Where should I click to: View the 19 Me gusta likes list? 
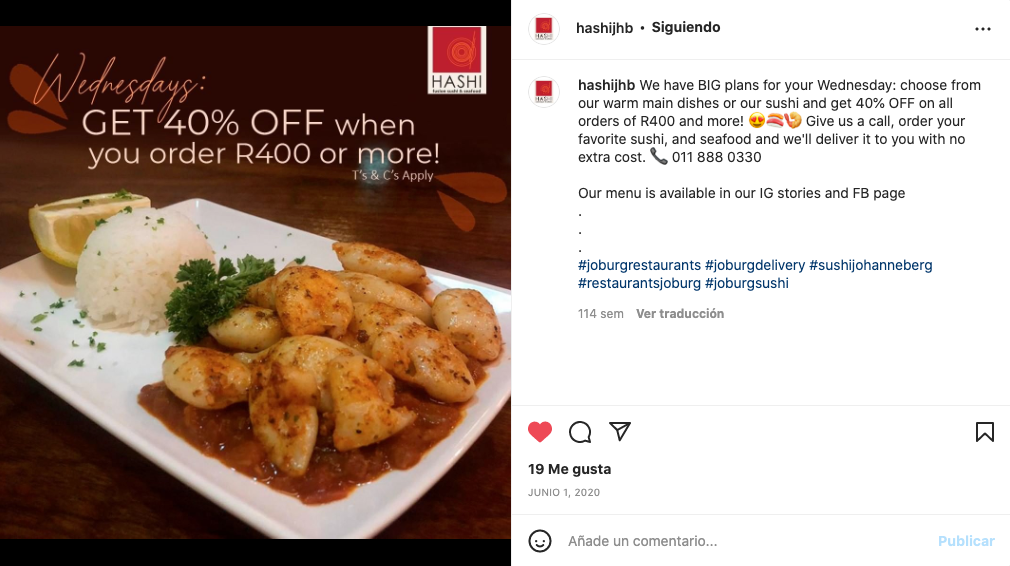point(569,469)
